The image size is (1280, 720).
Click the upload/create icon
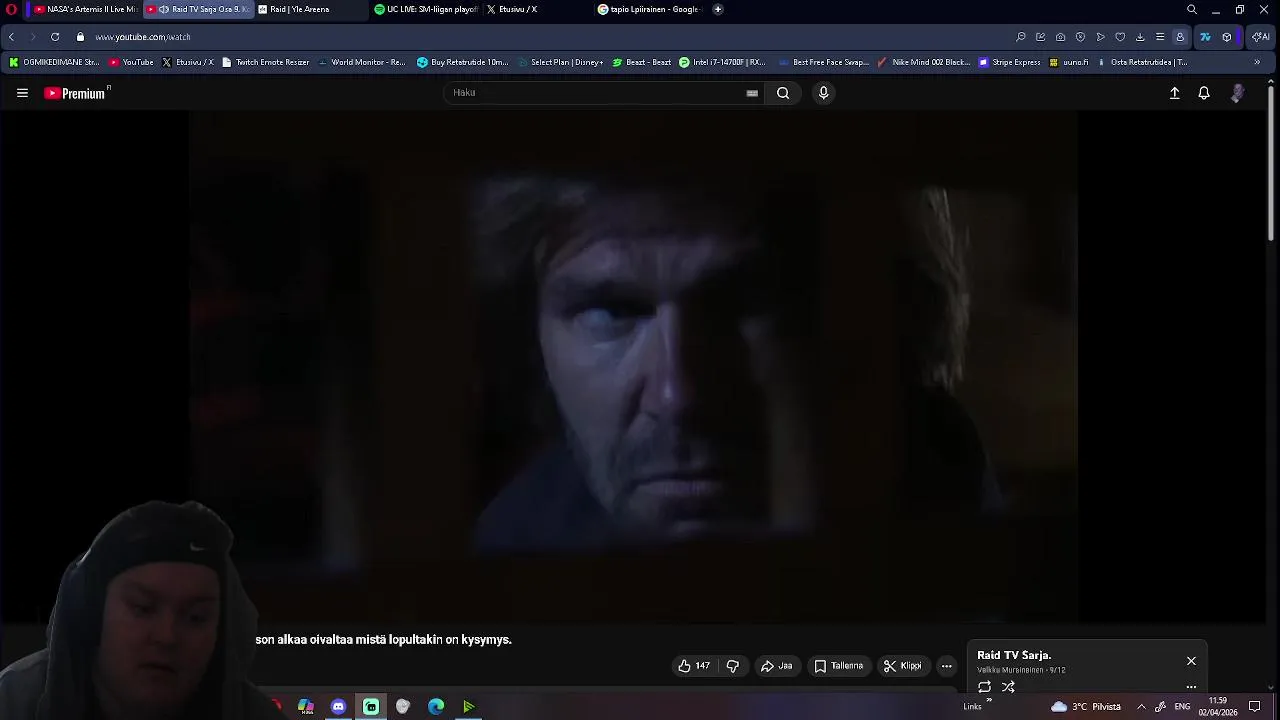[x=1175, y=93]
